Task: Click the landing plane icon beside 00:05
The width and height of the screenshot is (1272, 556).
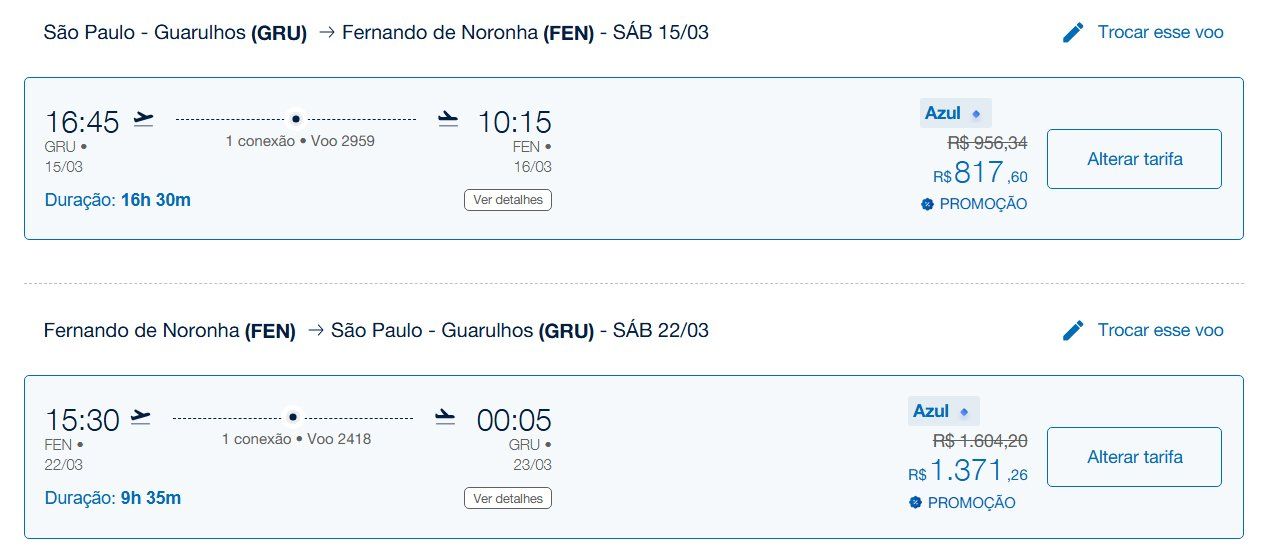Action: tap(446, 418)
